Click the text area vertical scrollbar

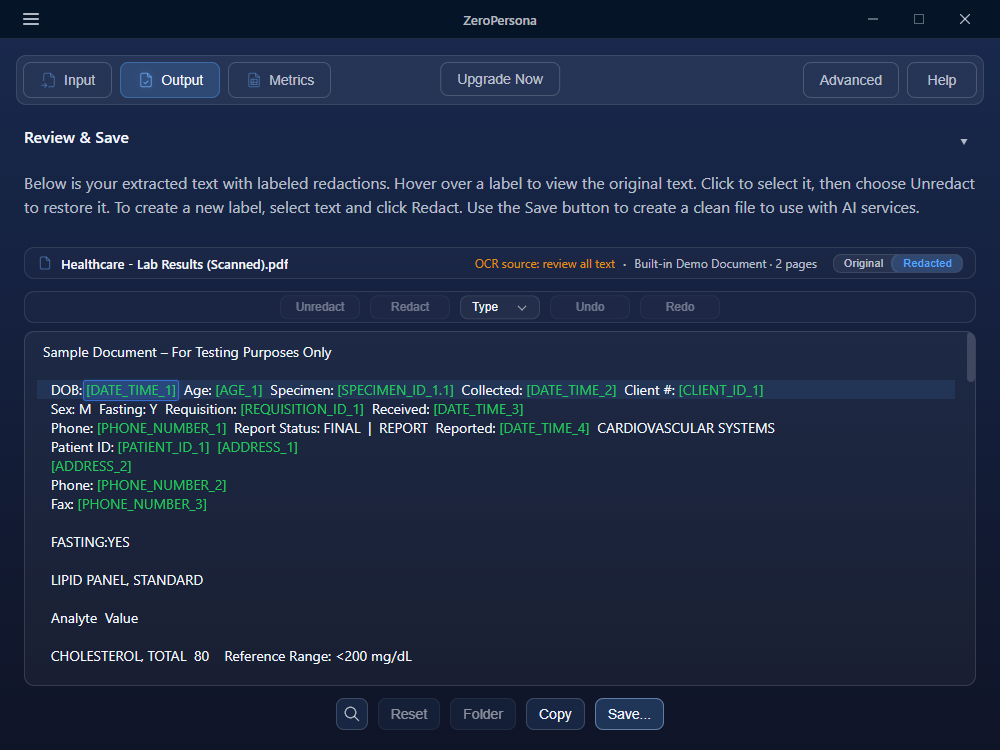[x=971, y=357]
